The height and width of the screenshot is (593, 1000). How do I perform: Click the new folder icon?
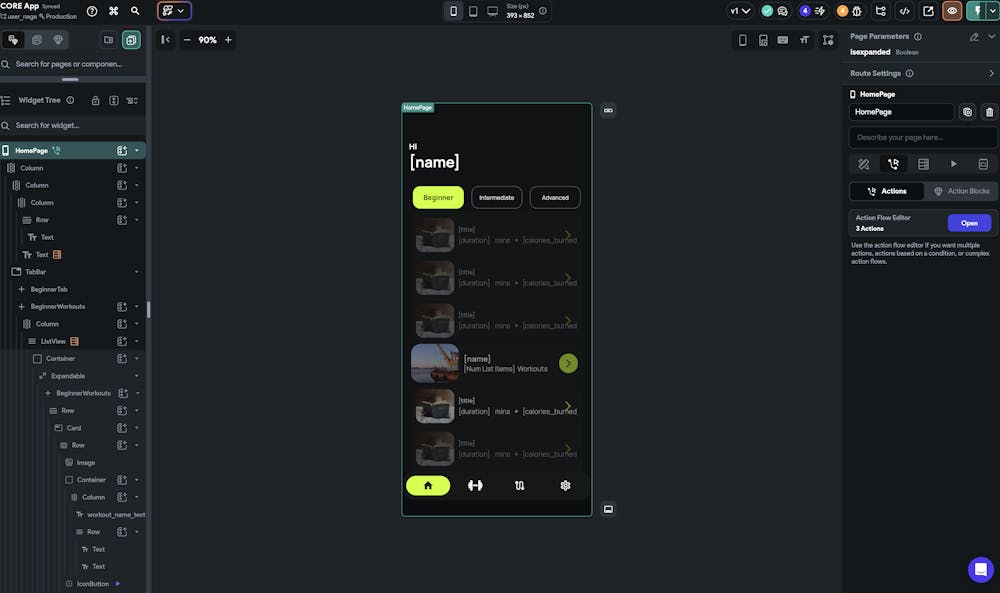(108, 40)
